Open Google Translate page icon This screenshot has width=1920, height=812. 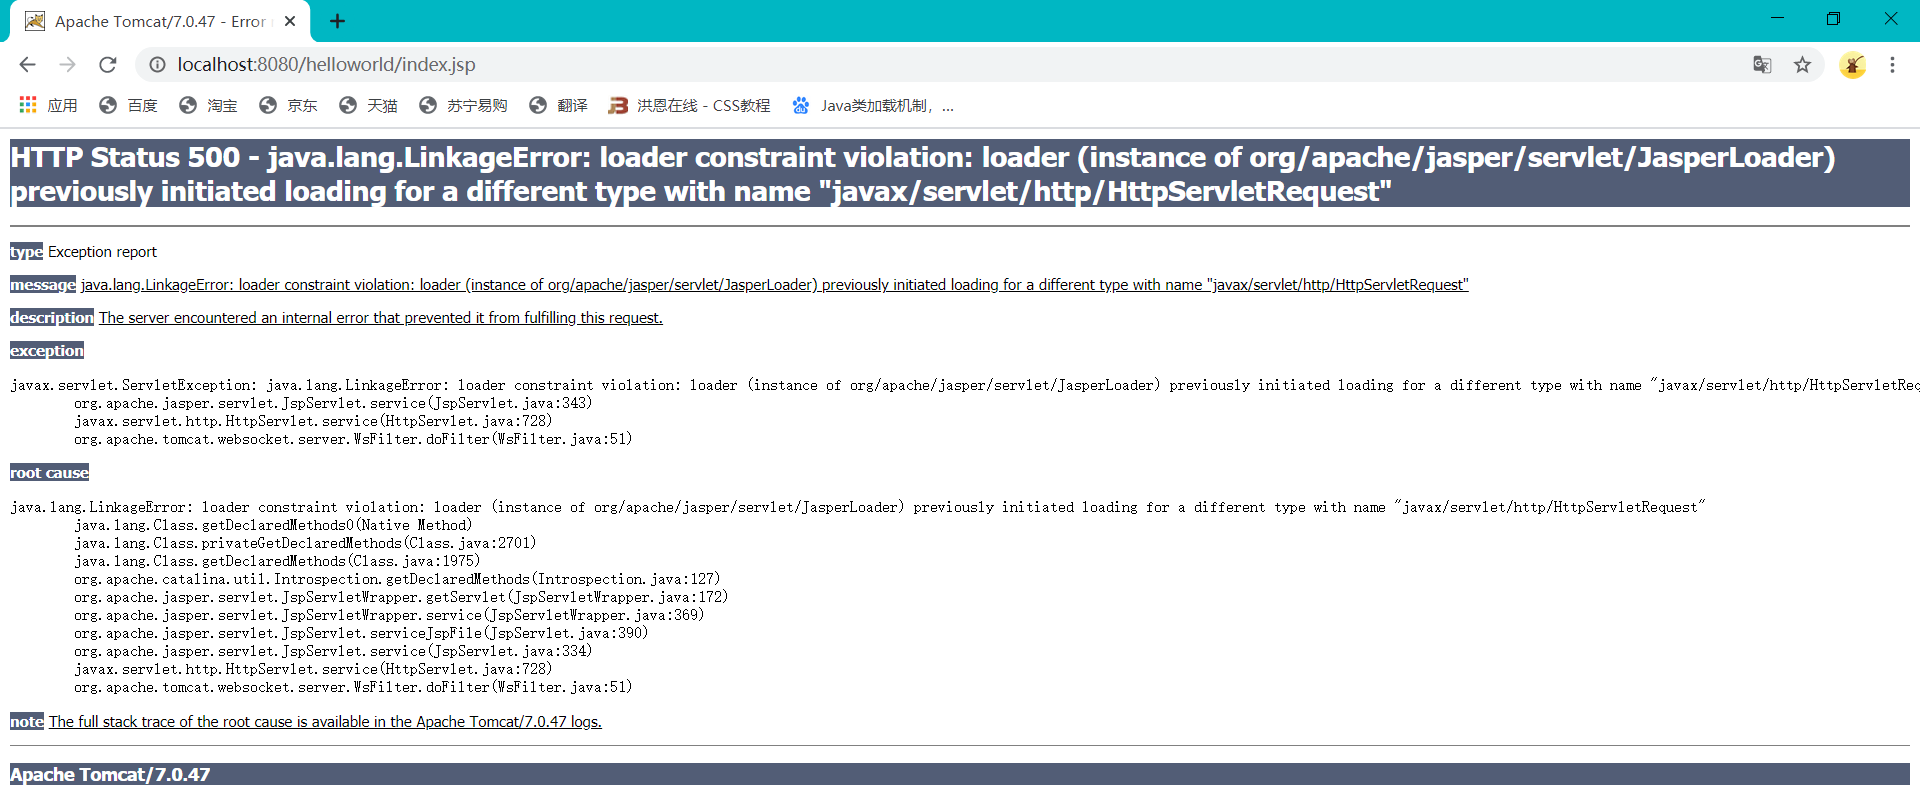[x=1762, y=64]
